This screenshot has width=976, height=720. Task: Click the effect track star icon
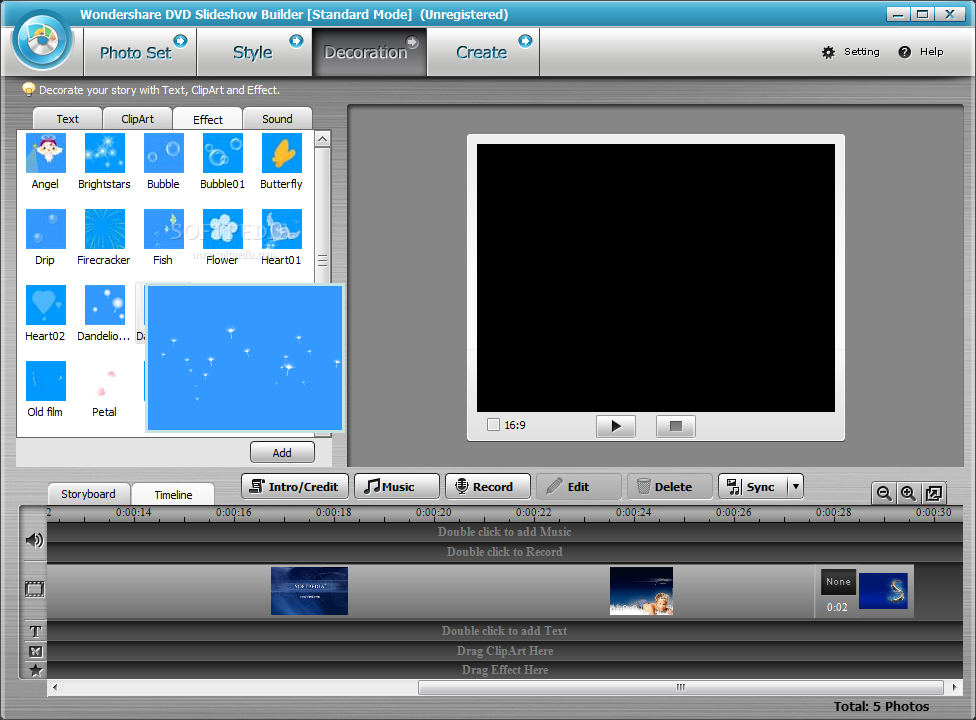35,670
